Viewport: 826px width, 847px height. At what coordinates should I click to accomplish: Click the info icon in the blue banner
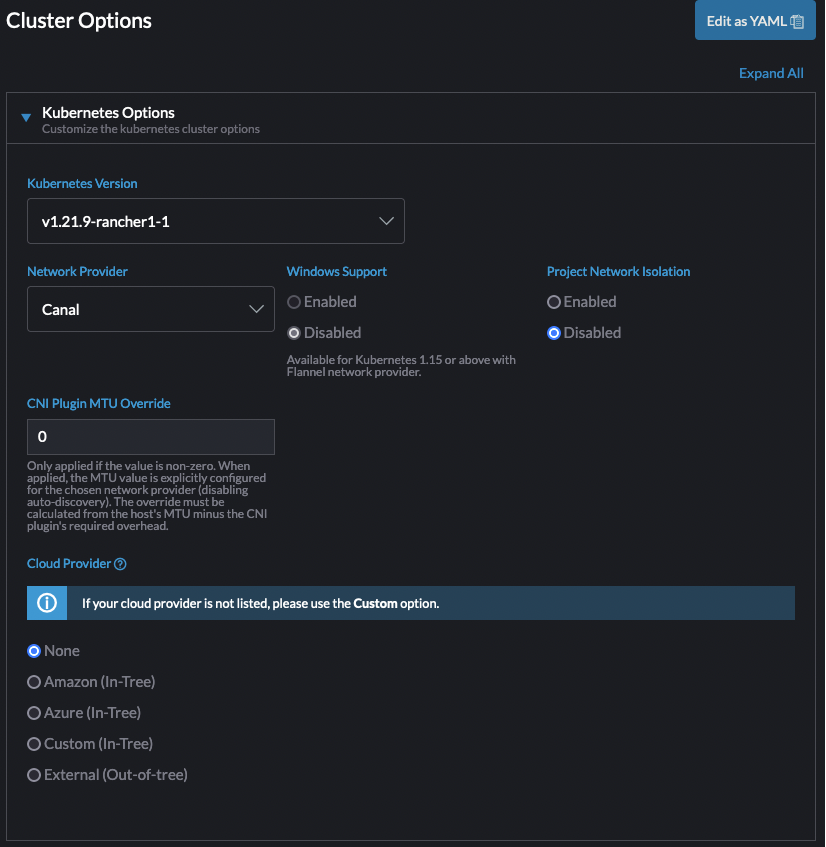(x=46, y=602)
